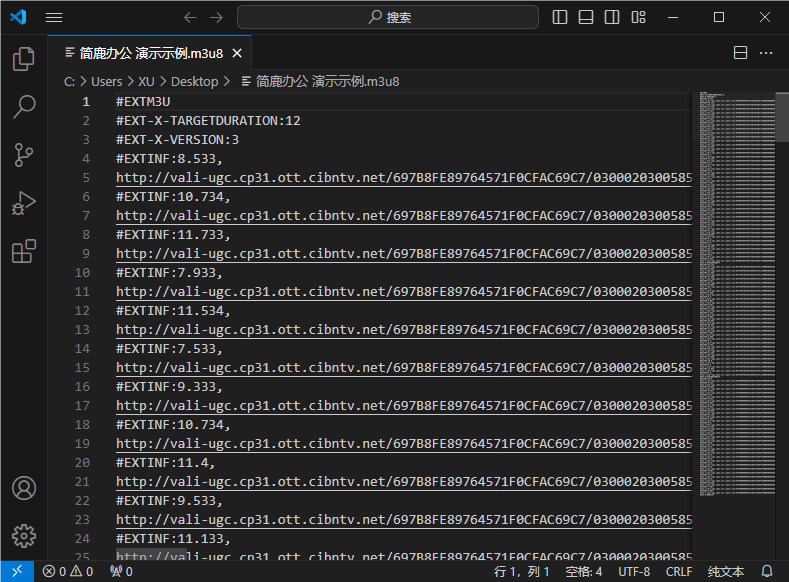
Task: Select language mode 纯文本
Action: click(x=726, y=571)
